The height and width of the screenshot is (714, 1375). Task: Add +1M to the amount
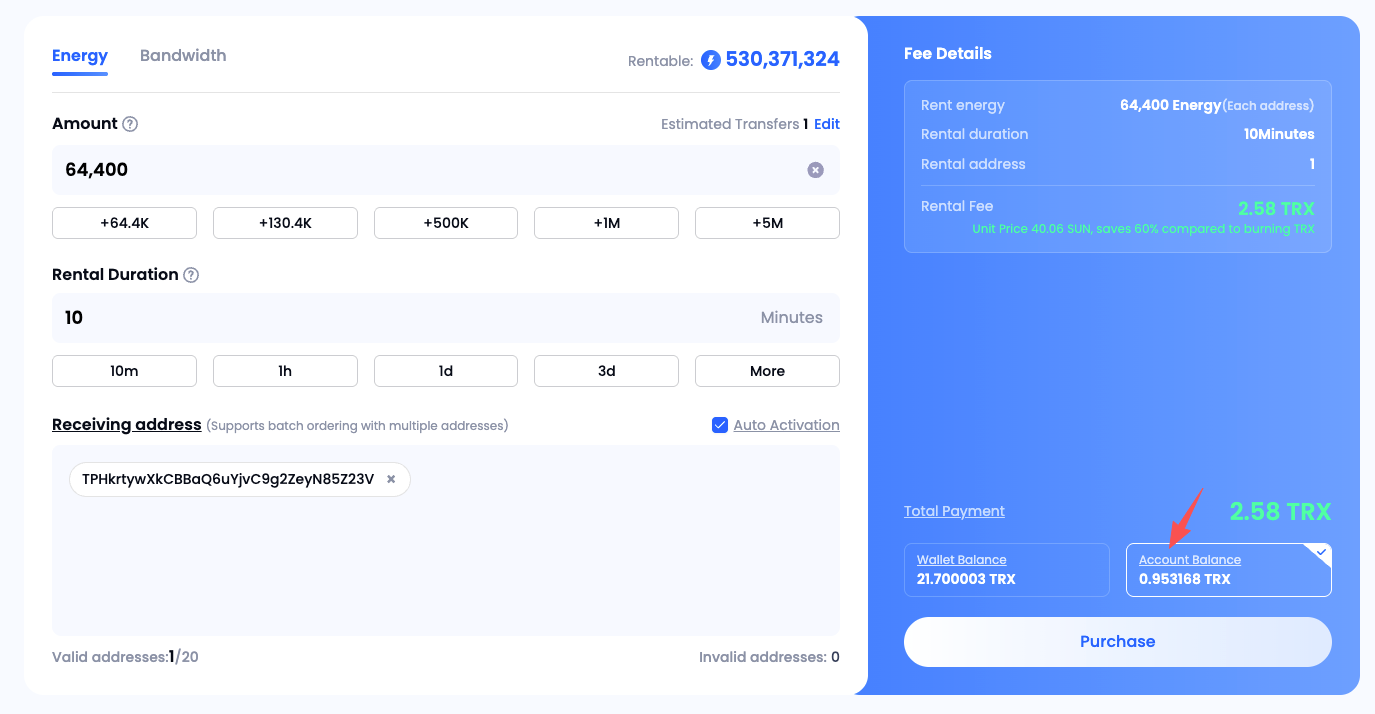click(x=607, y=223)
